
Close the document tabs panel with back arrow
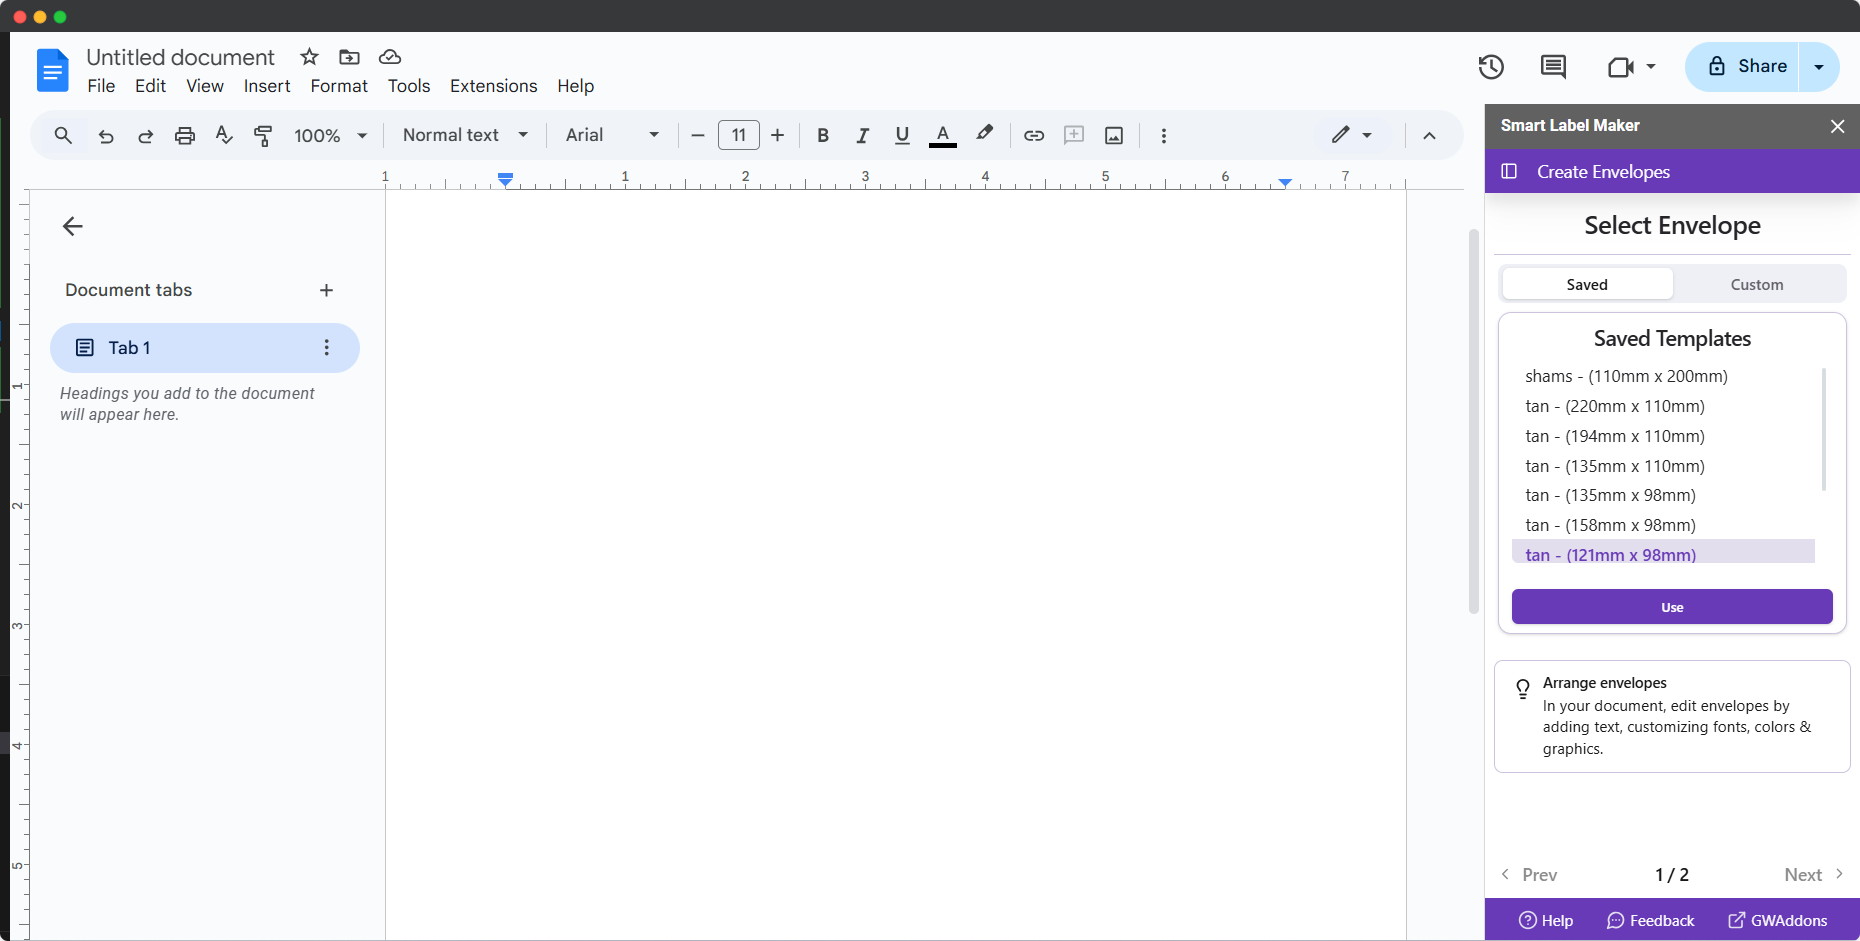(x=72, y=226)
